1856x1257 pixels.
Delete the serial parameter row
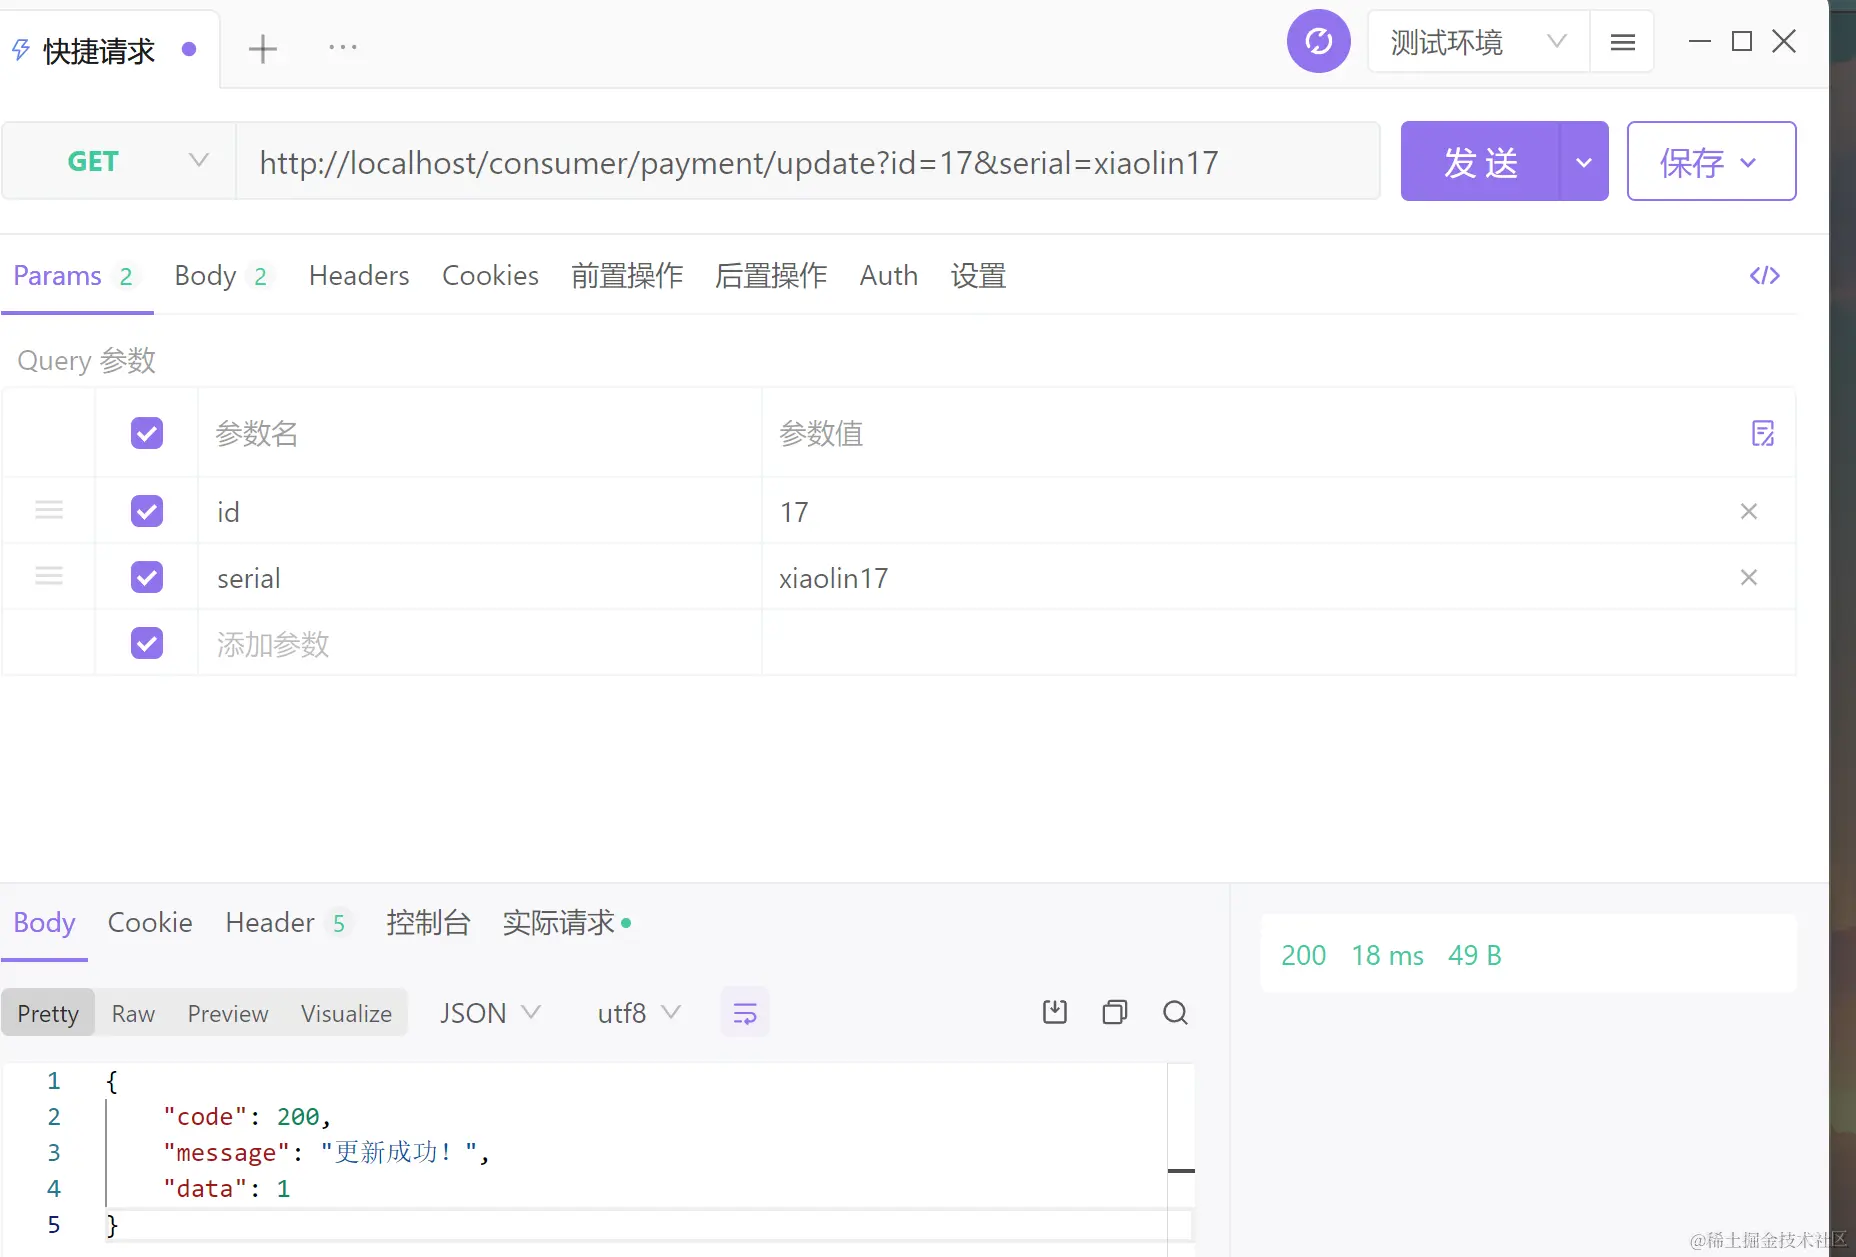(x=1748, y=577)
